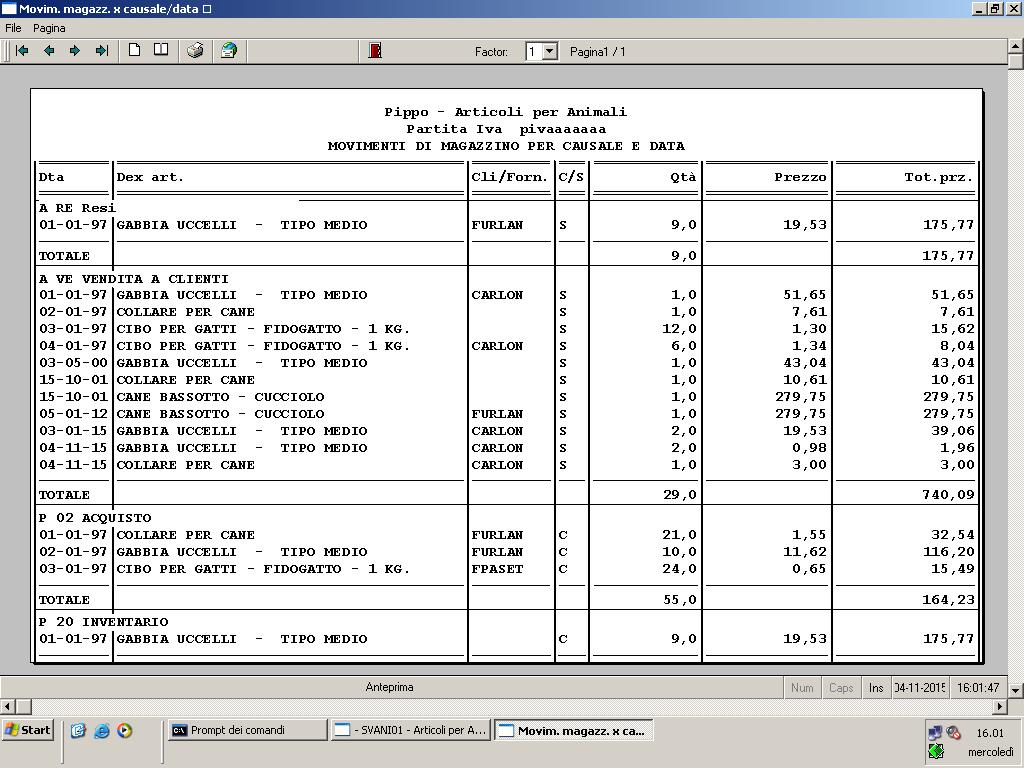Image resolution: width=1024 pixels, height=768 pixels.
Task: Click the Caps status bar indicator
Action: tap(841, 688)
